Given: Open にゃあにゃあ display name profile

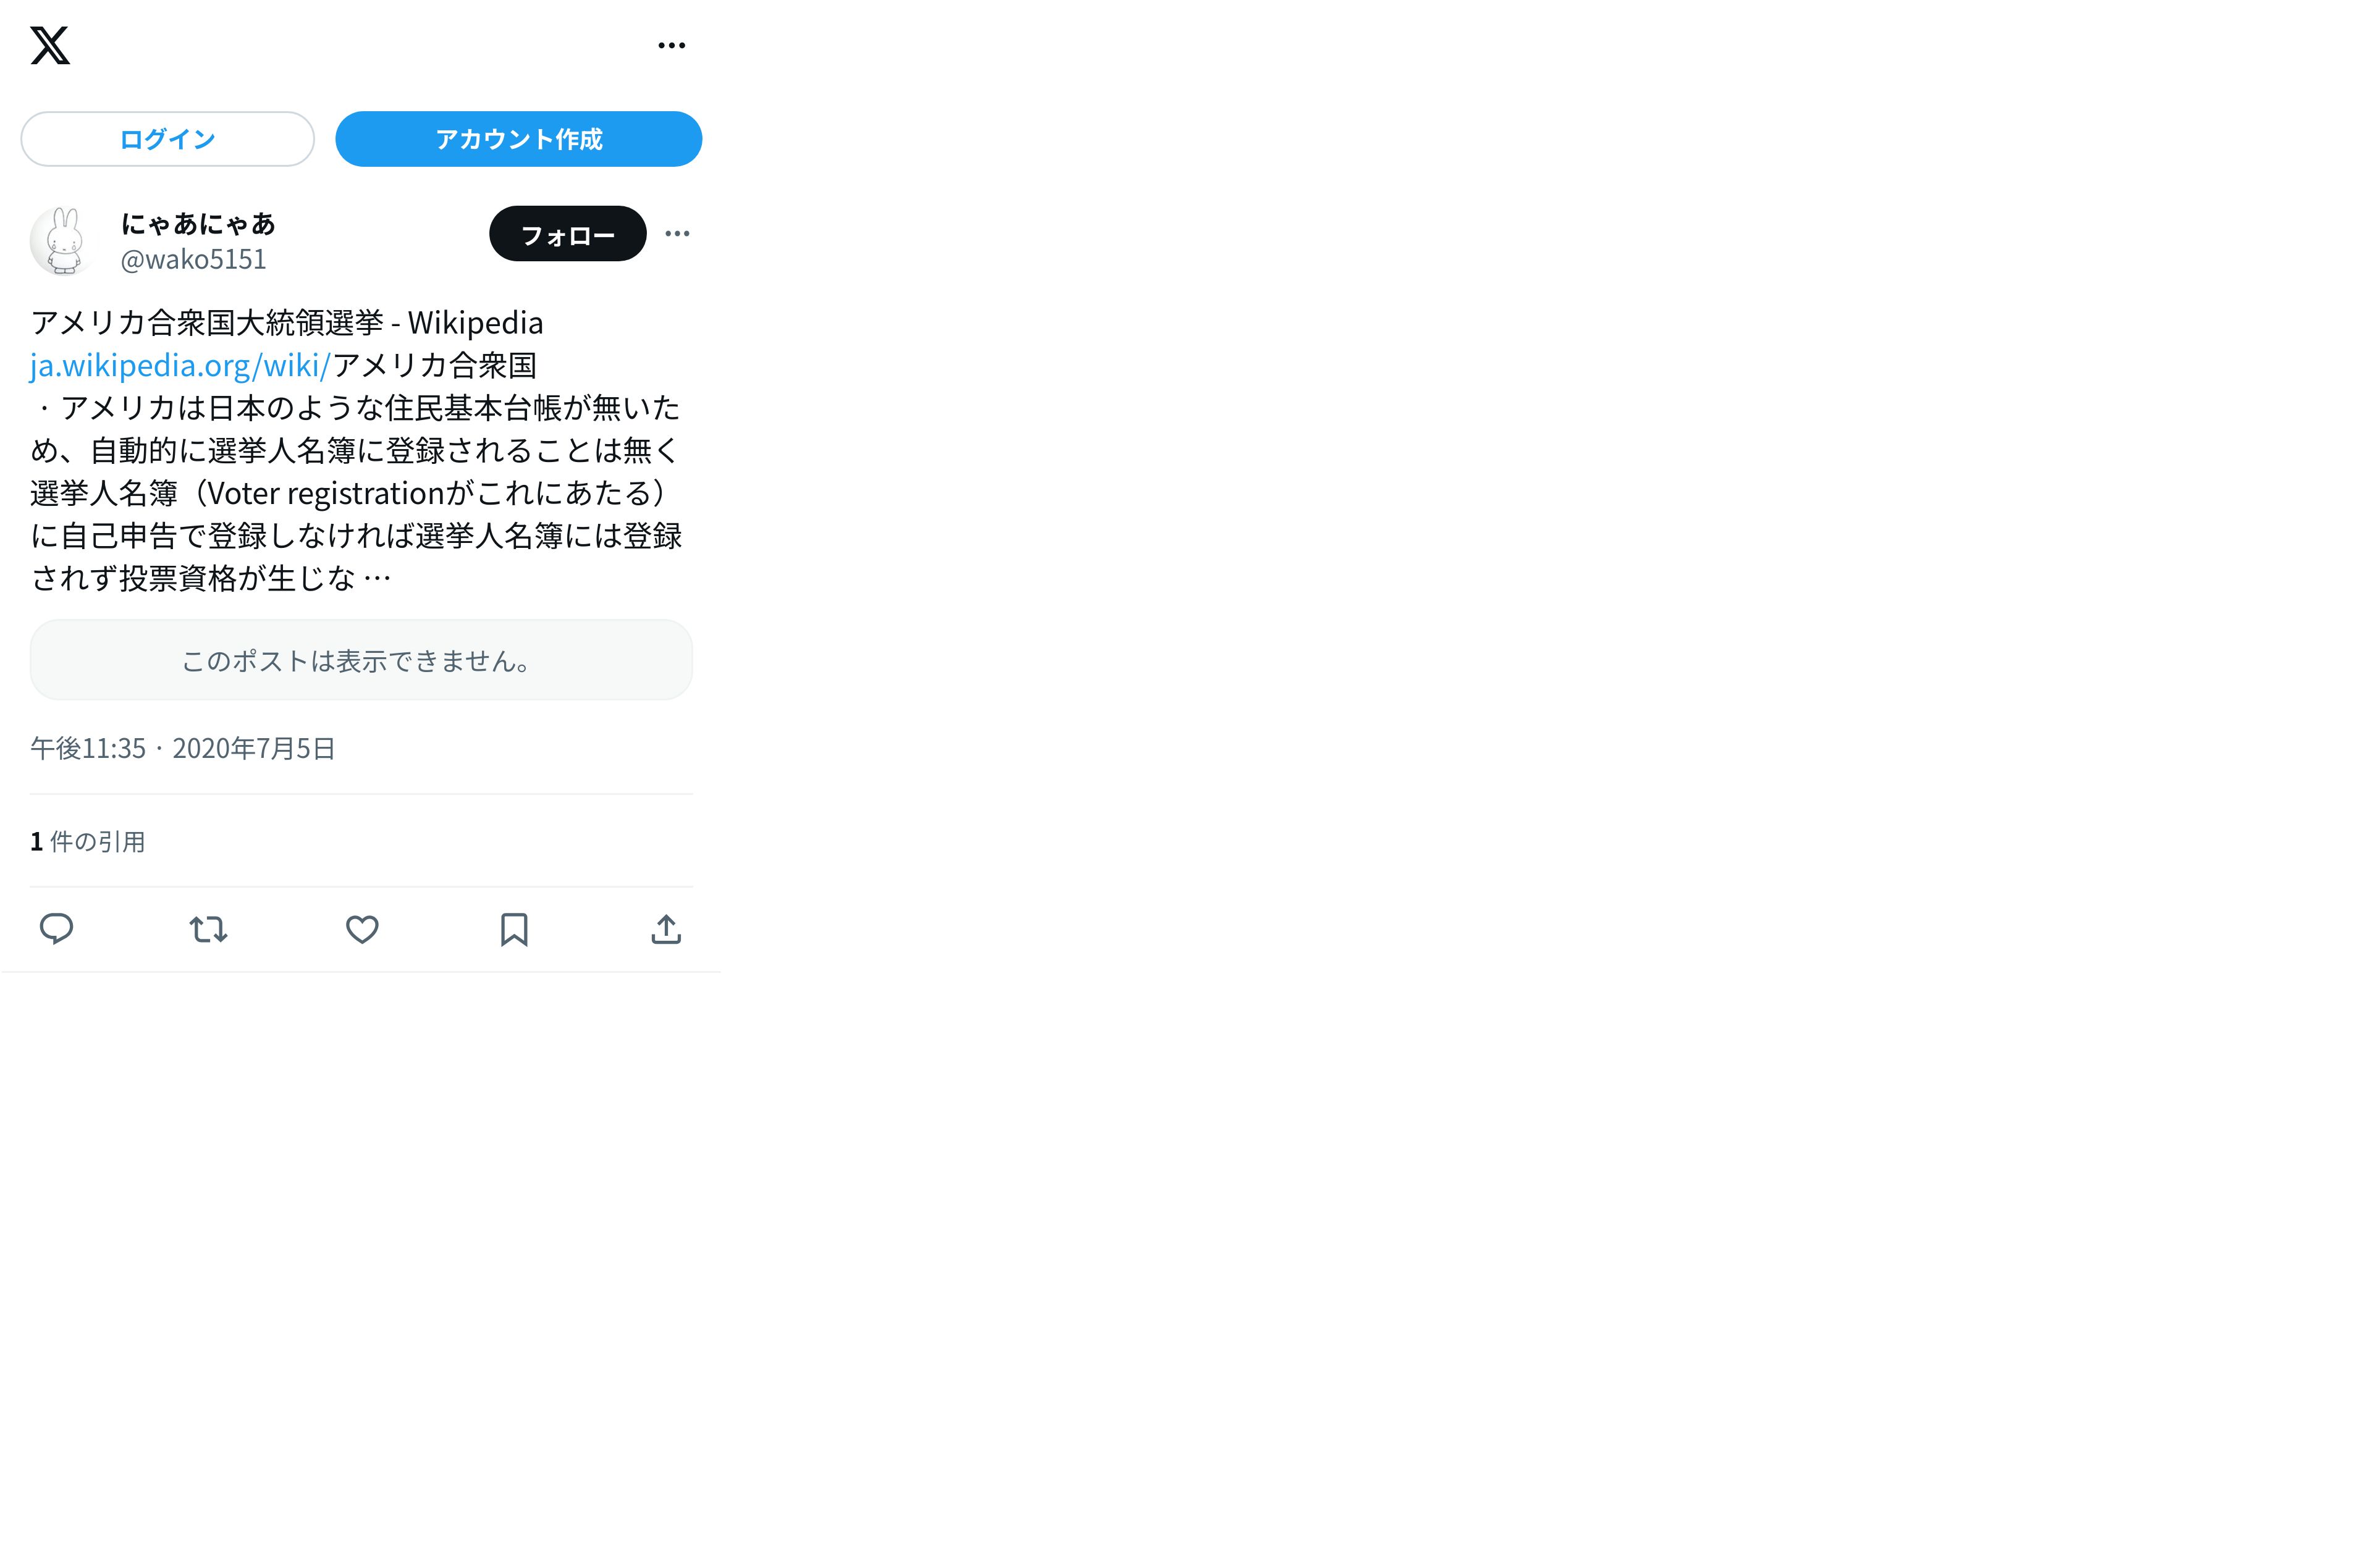Looking at the screenshot, I should [198, 223].
